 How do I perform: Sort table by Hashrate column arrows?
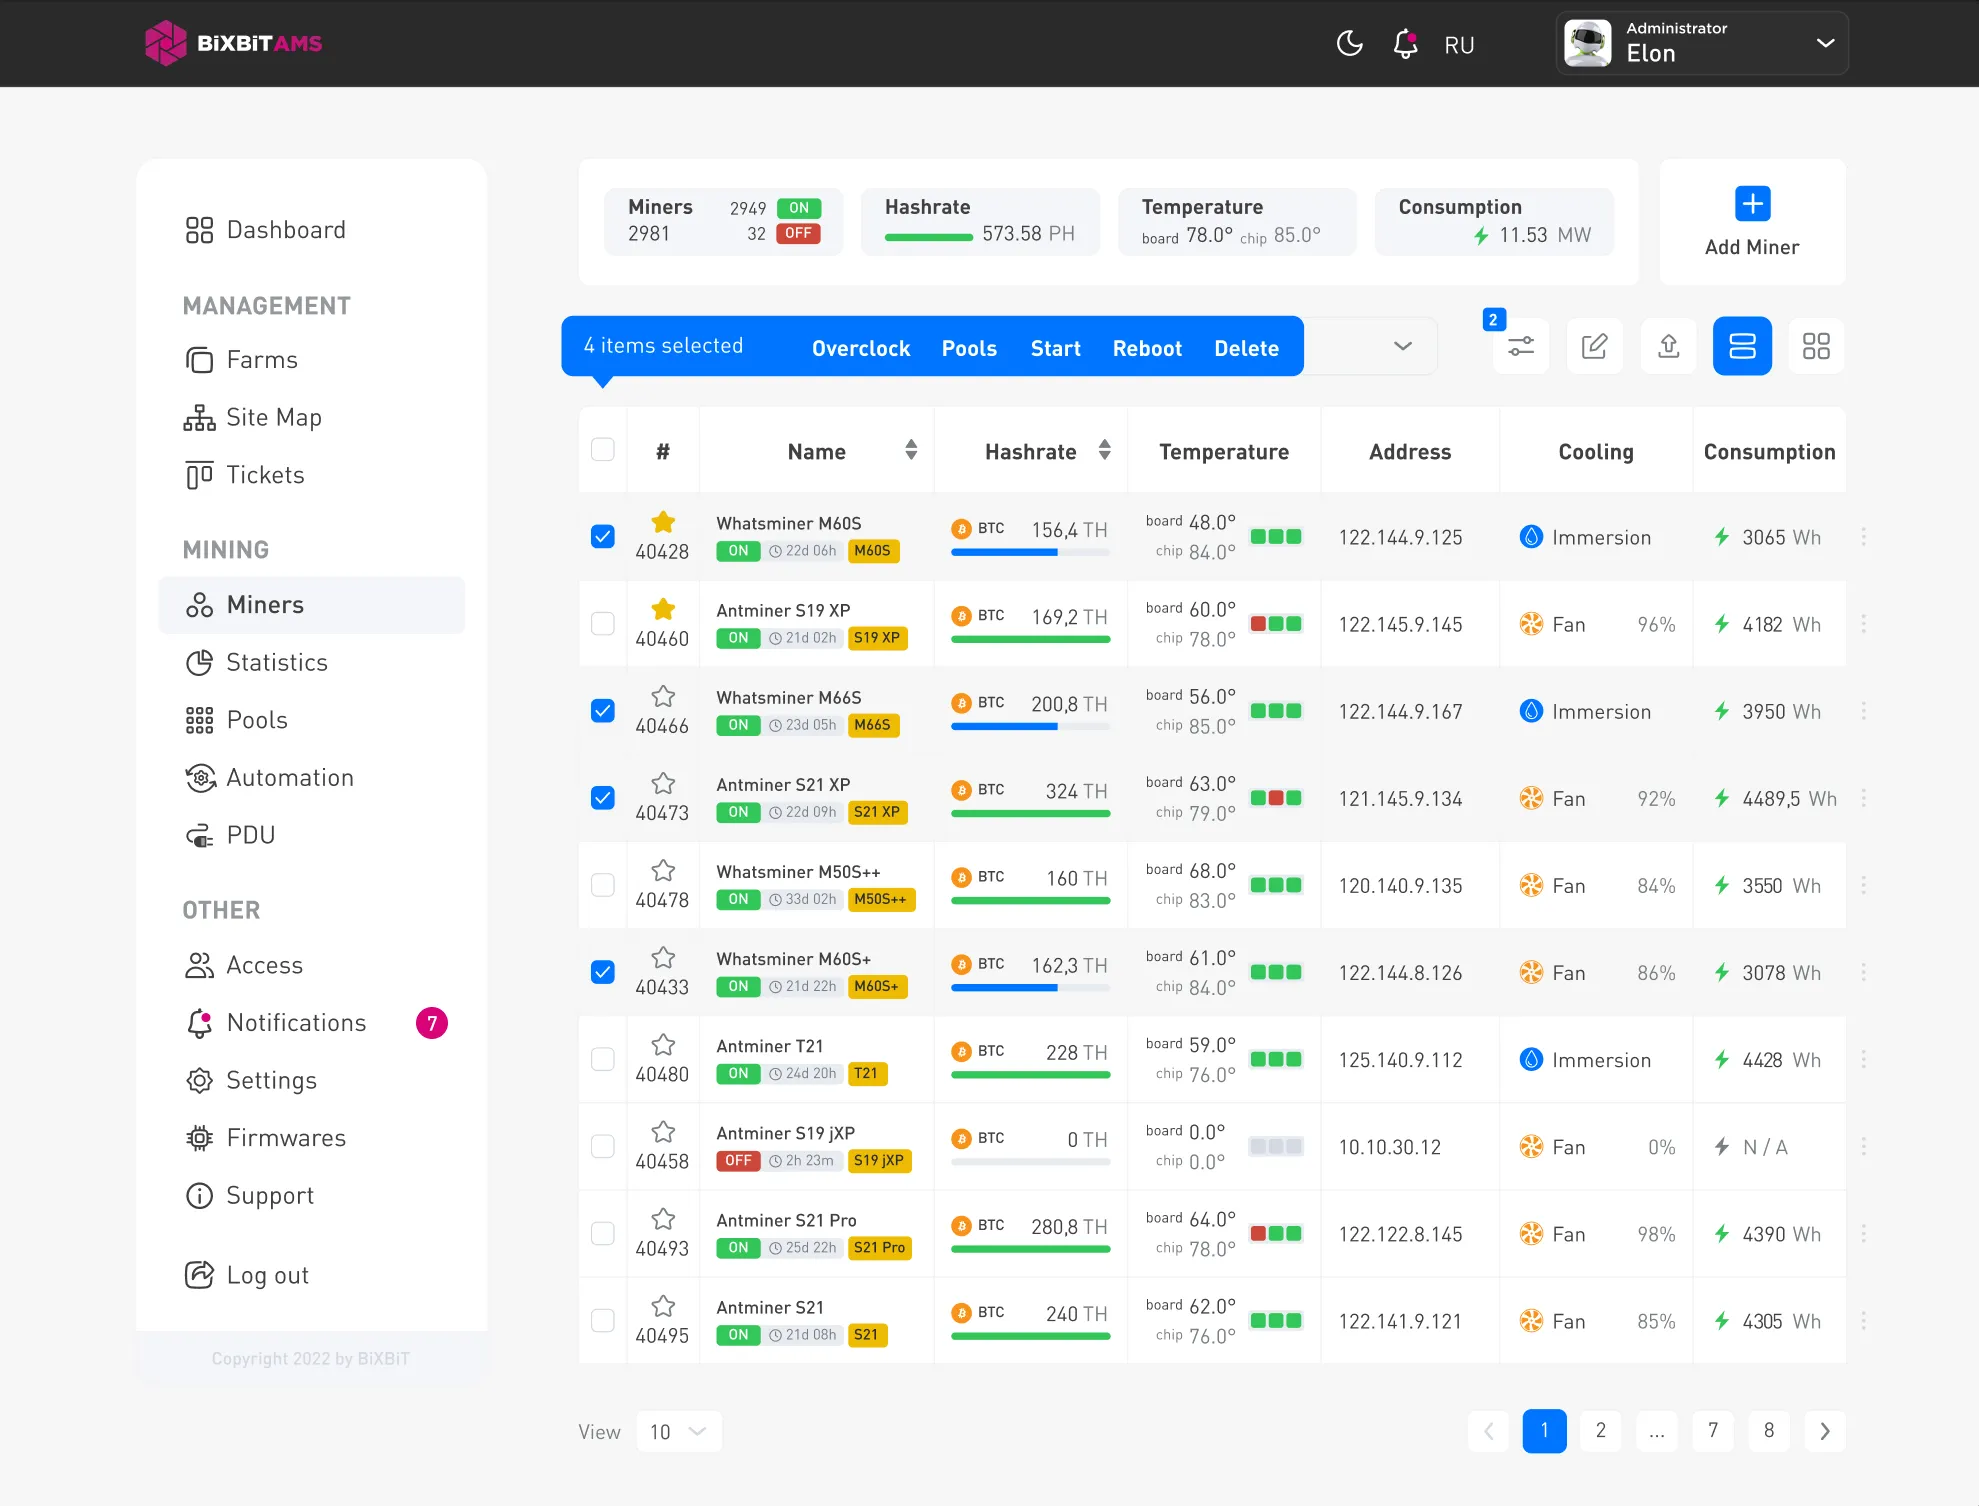pyautogui.click(x=1104, y=450)
